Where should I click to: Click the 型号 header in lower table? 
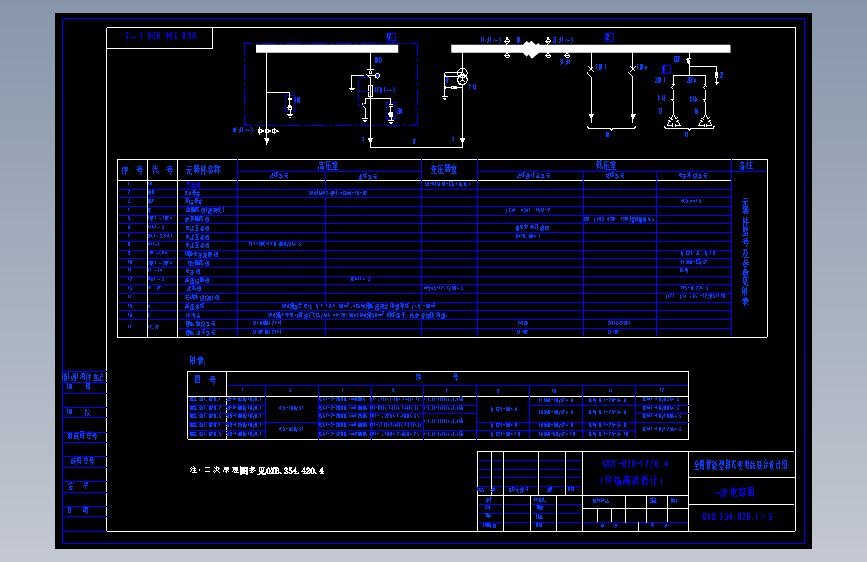point(436,377)
